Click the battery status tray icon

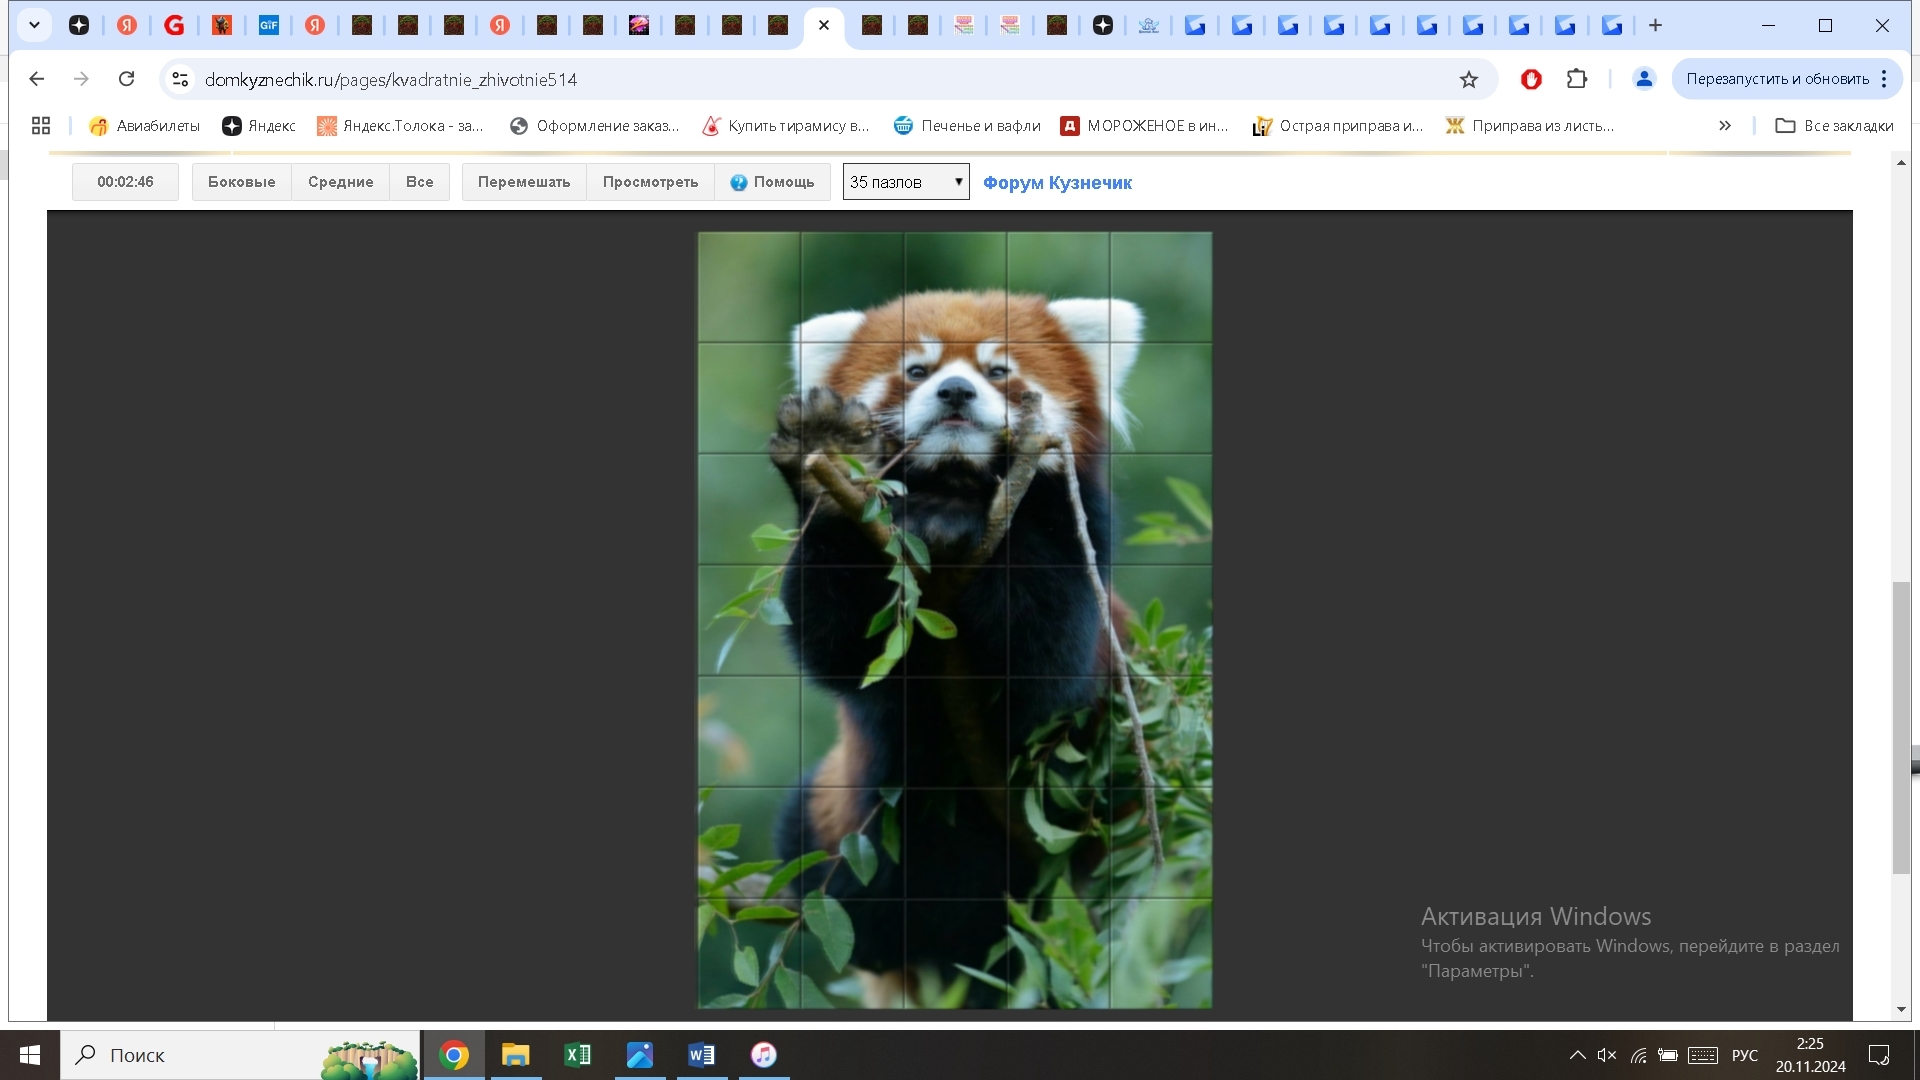point(1668,1055)
